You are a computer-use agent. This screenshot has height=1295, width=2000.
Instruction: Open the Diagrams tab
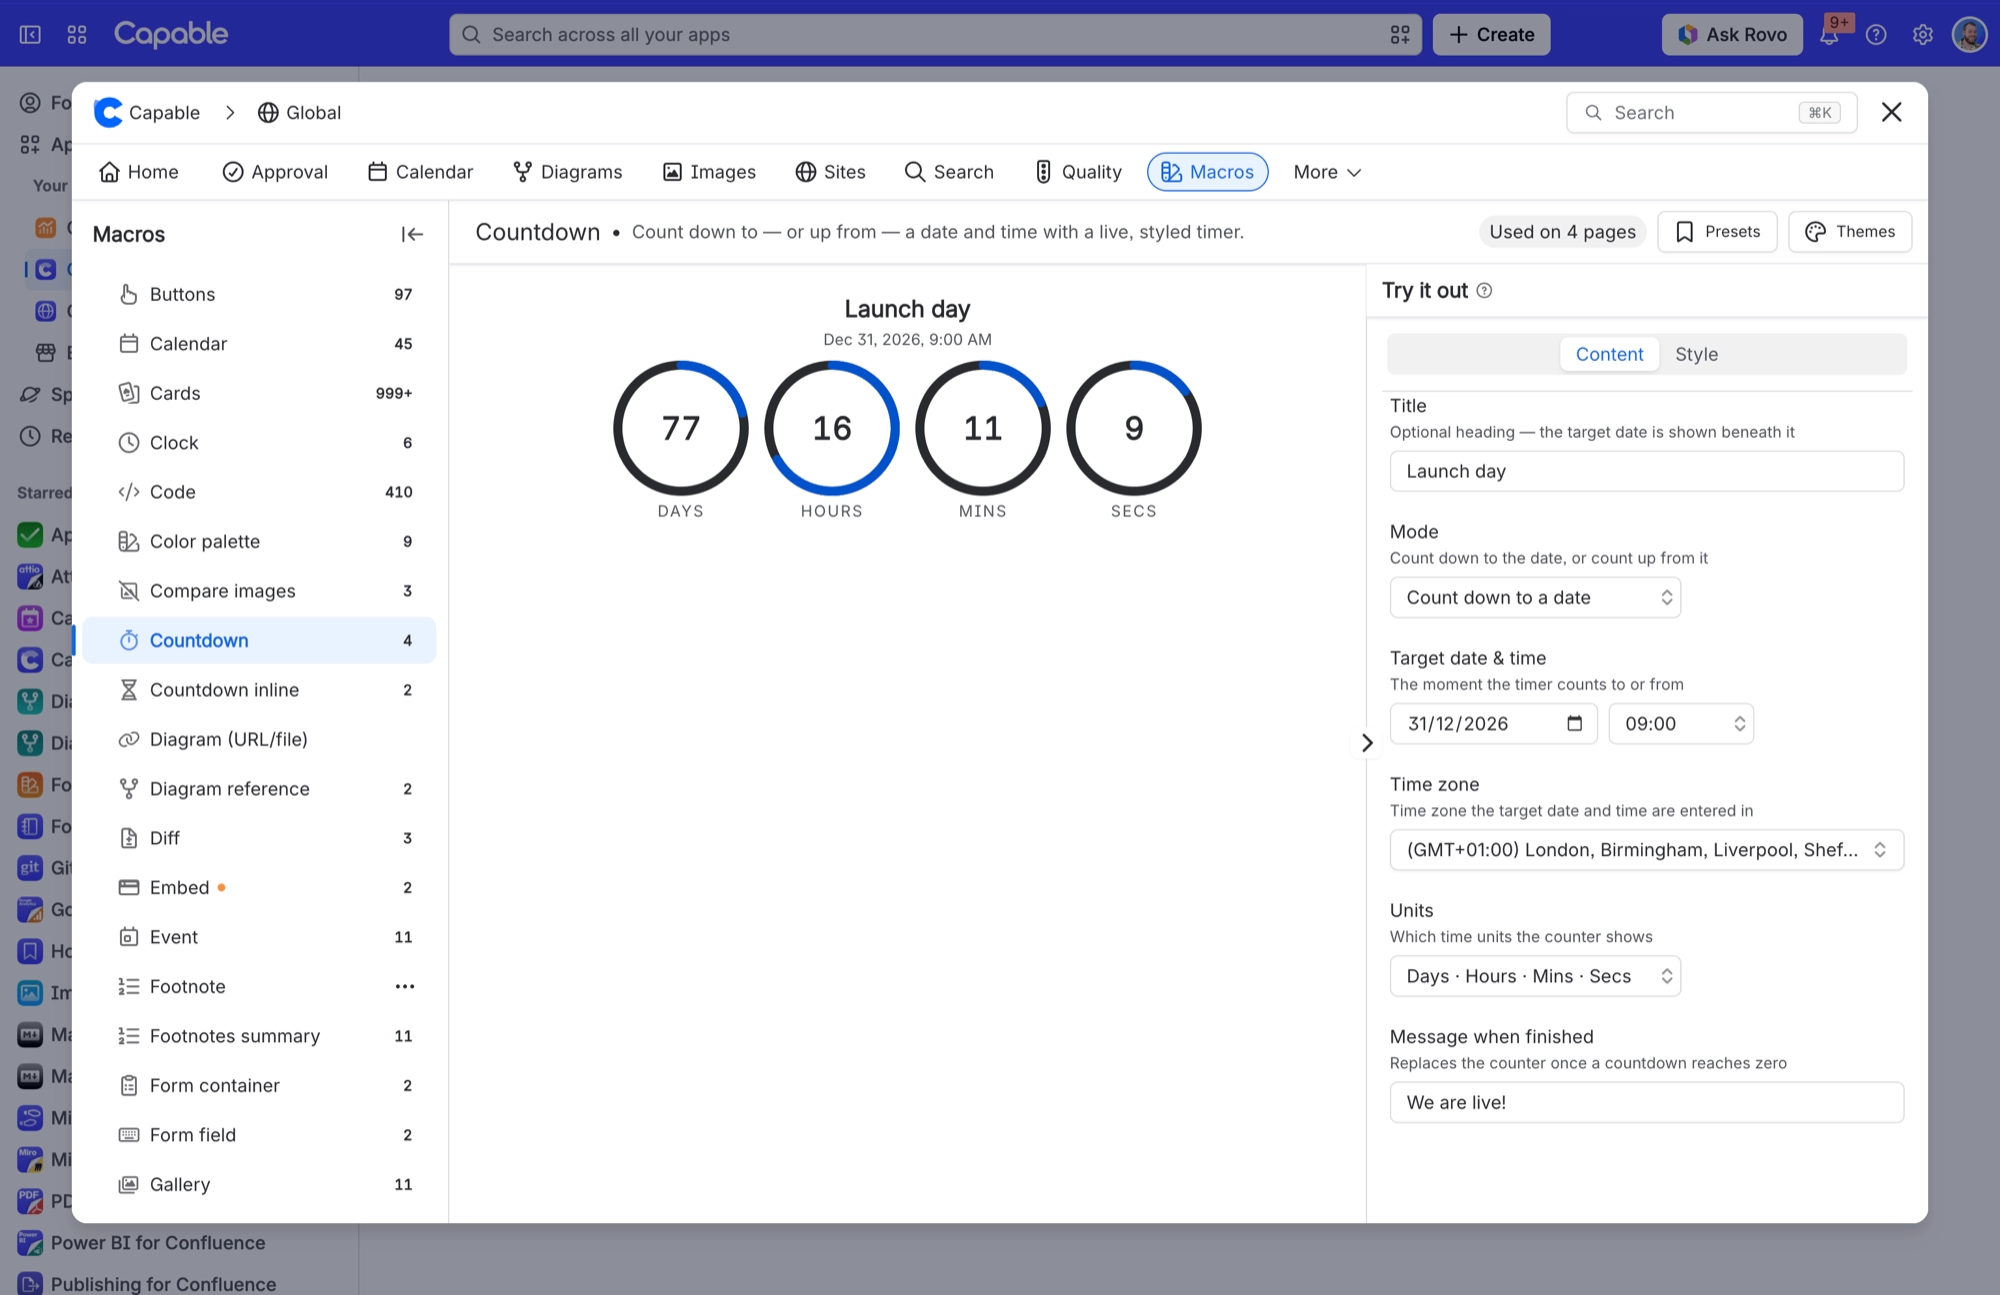coord(567,172)
